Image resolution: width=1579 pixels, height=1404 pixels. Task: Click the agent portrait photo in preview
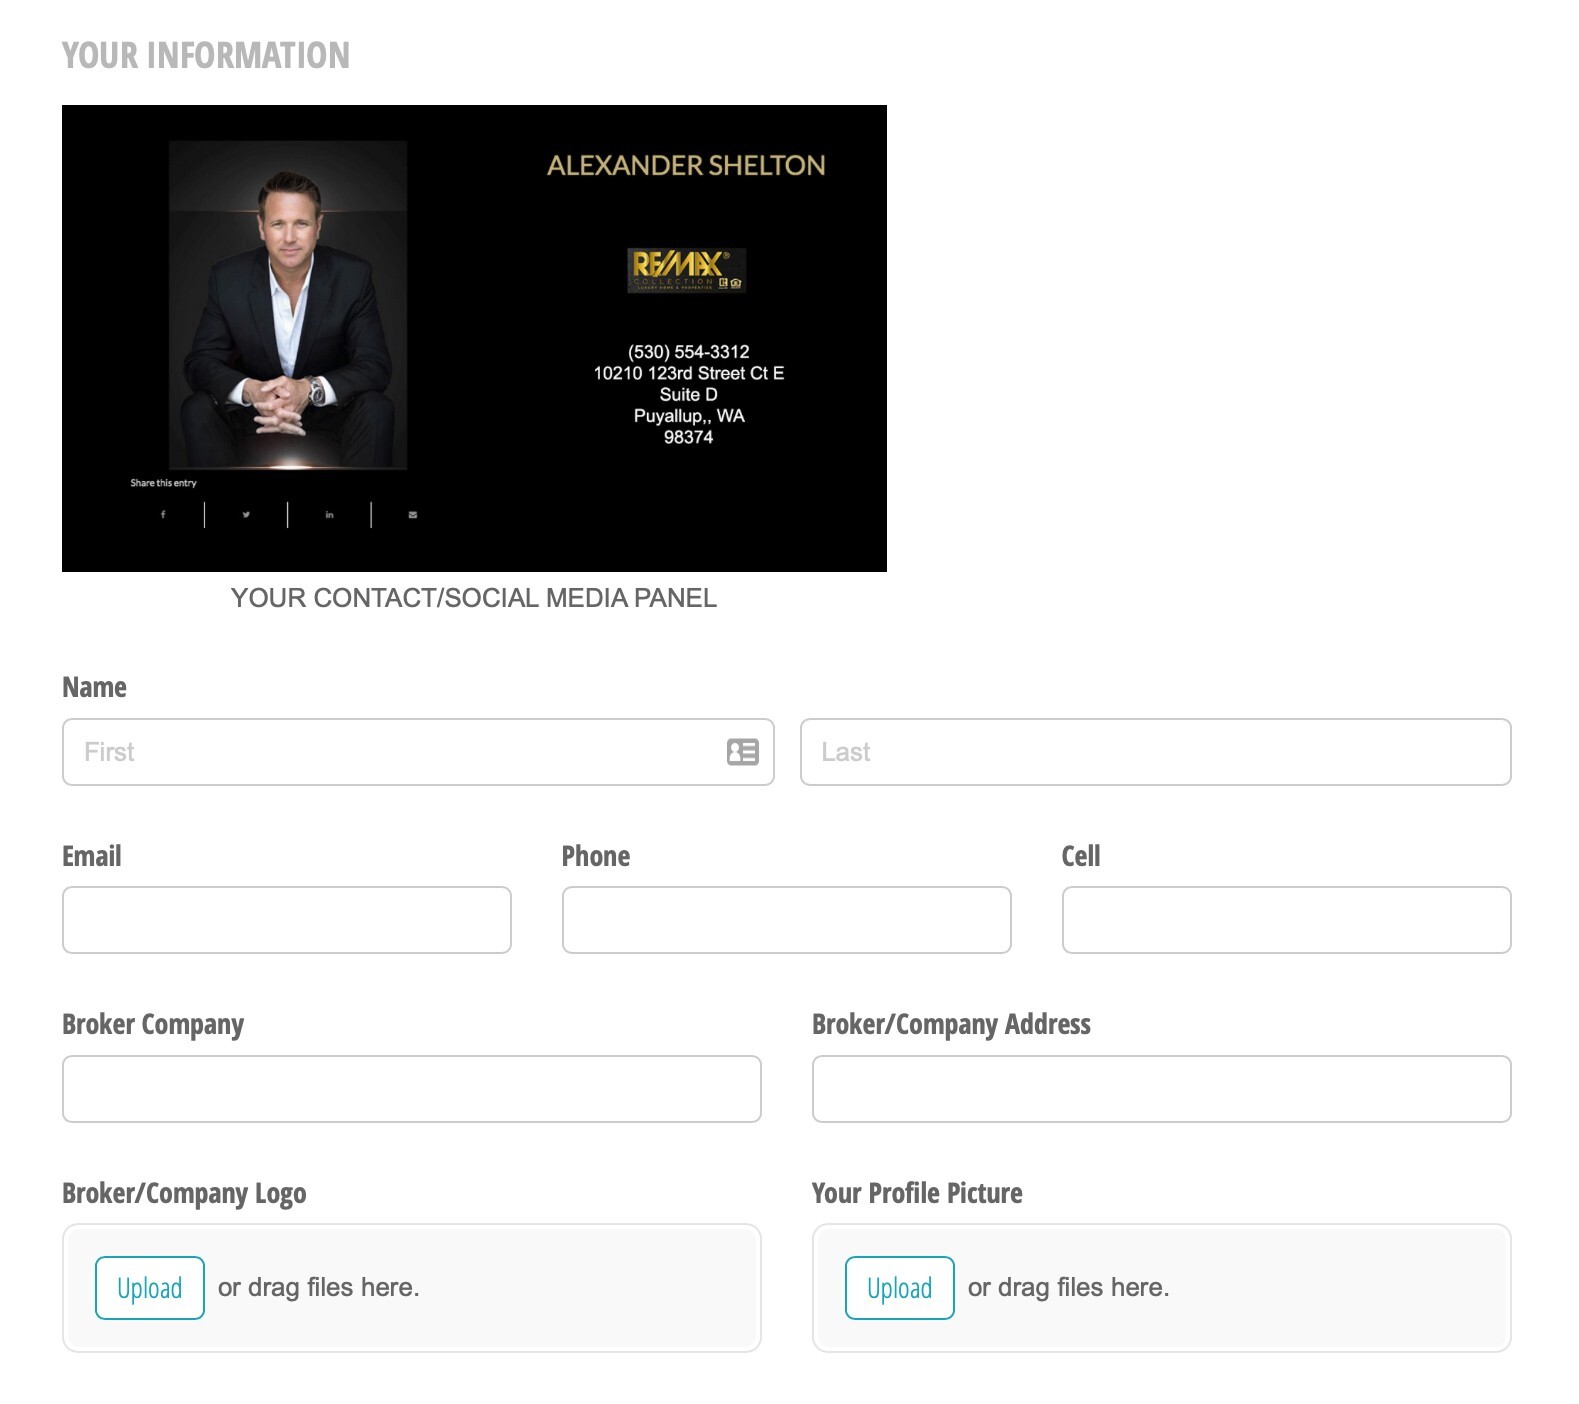(x=288, y=305)
